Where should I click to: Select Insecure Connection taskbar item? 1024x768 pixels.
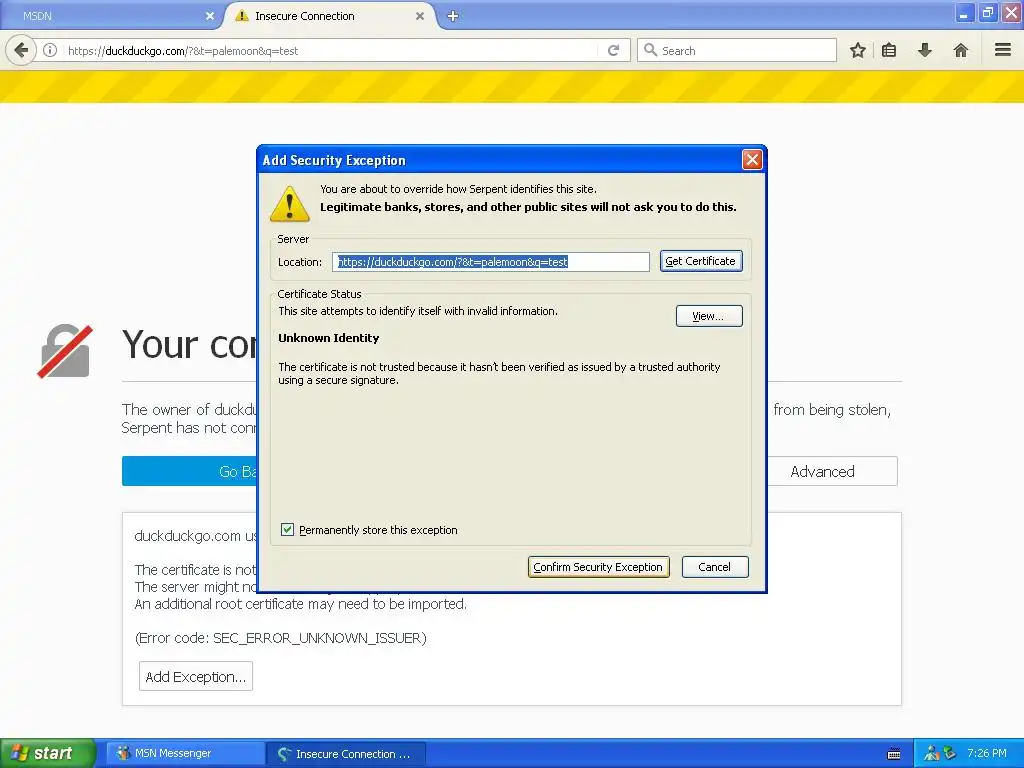346,754
